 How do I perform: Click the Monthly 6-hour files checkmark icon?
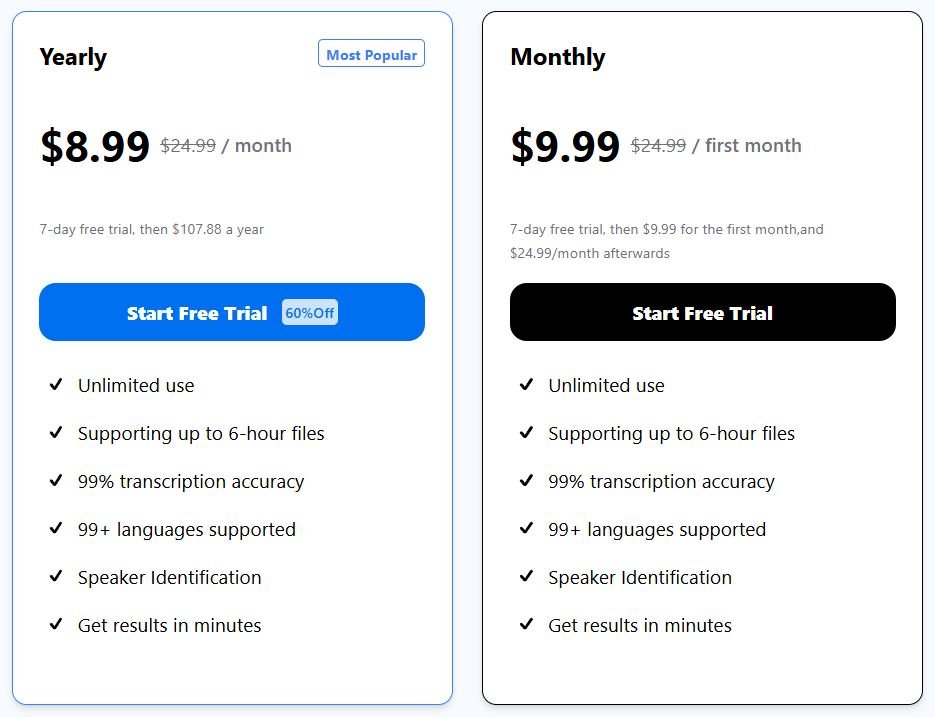526,433
